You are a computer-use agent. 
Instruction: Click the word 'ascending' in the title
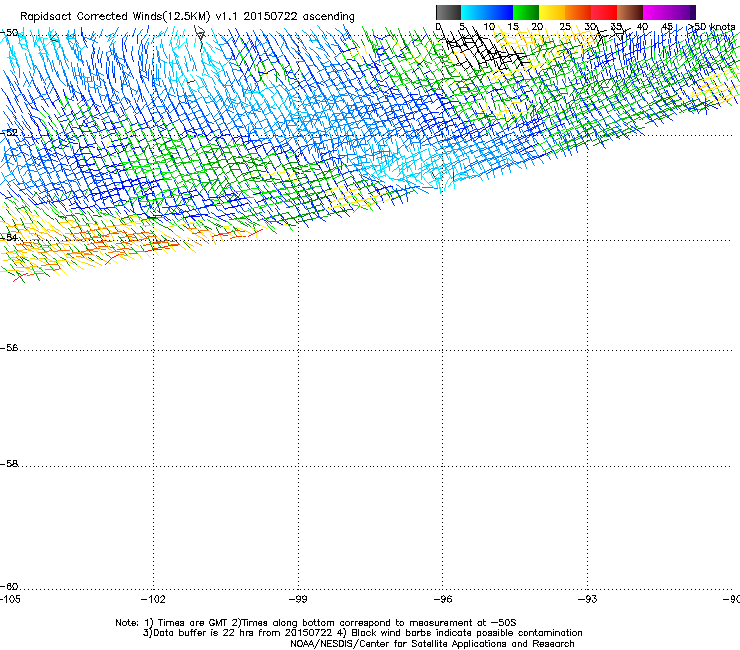pos(328,17)
